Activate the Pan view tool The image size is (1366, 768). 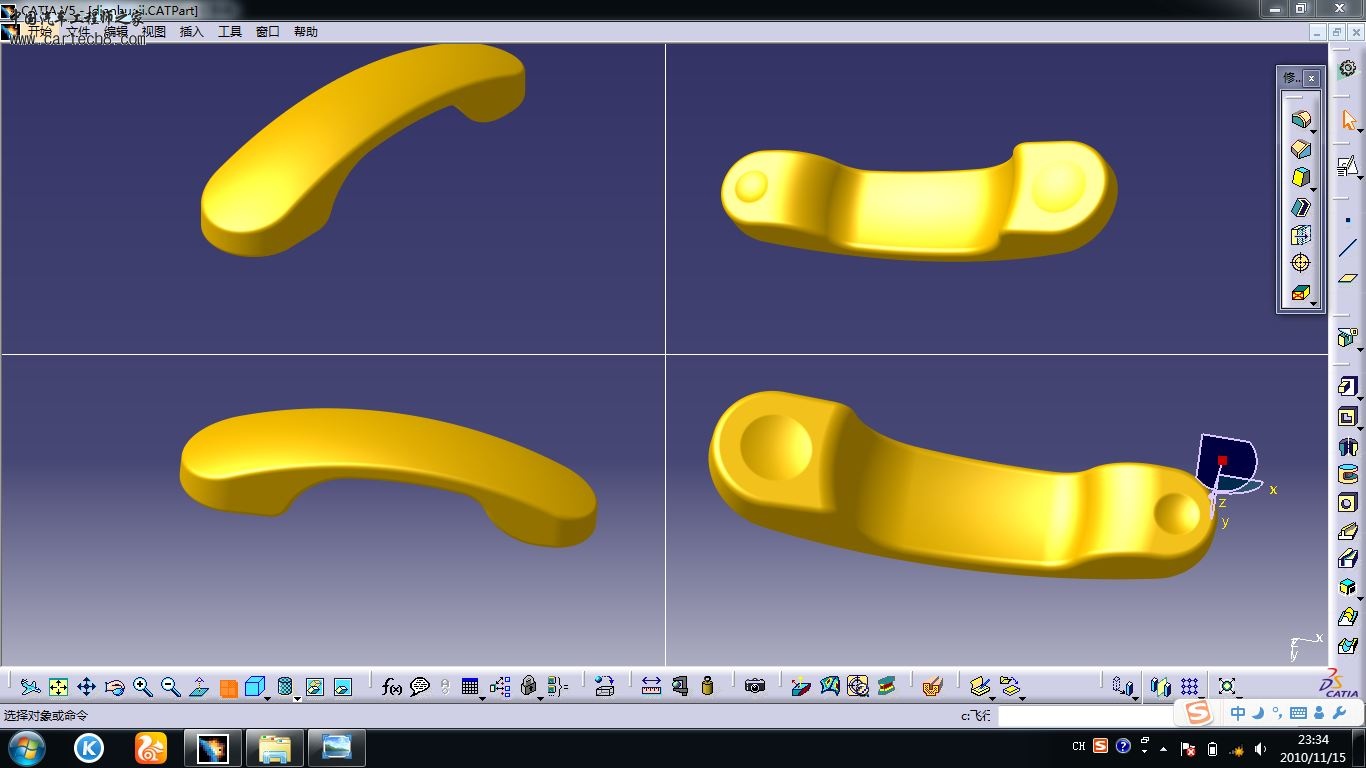pos(86,687)
